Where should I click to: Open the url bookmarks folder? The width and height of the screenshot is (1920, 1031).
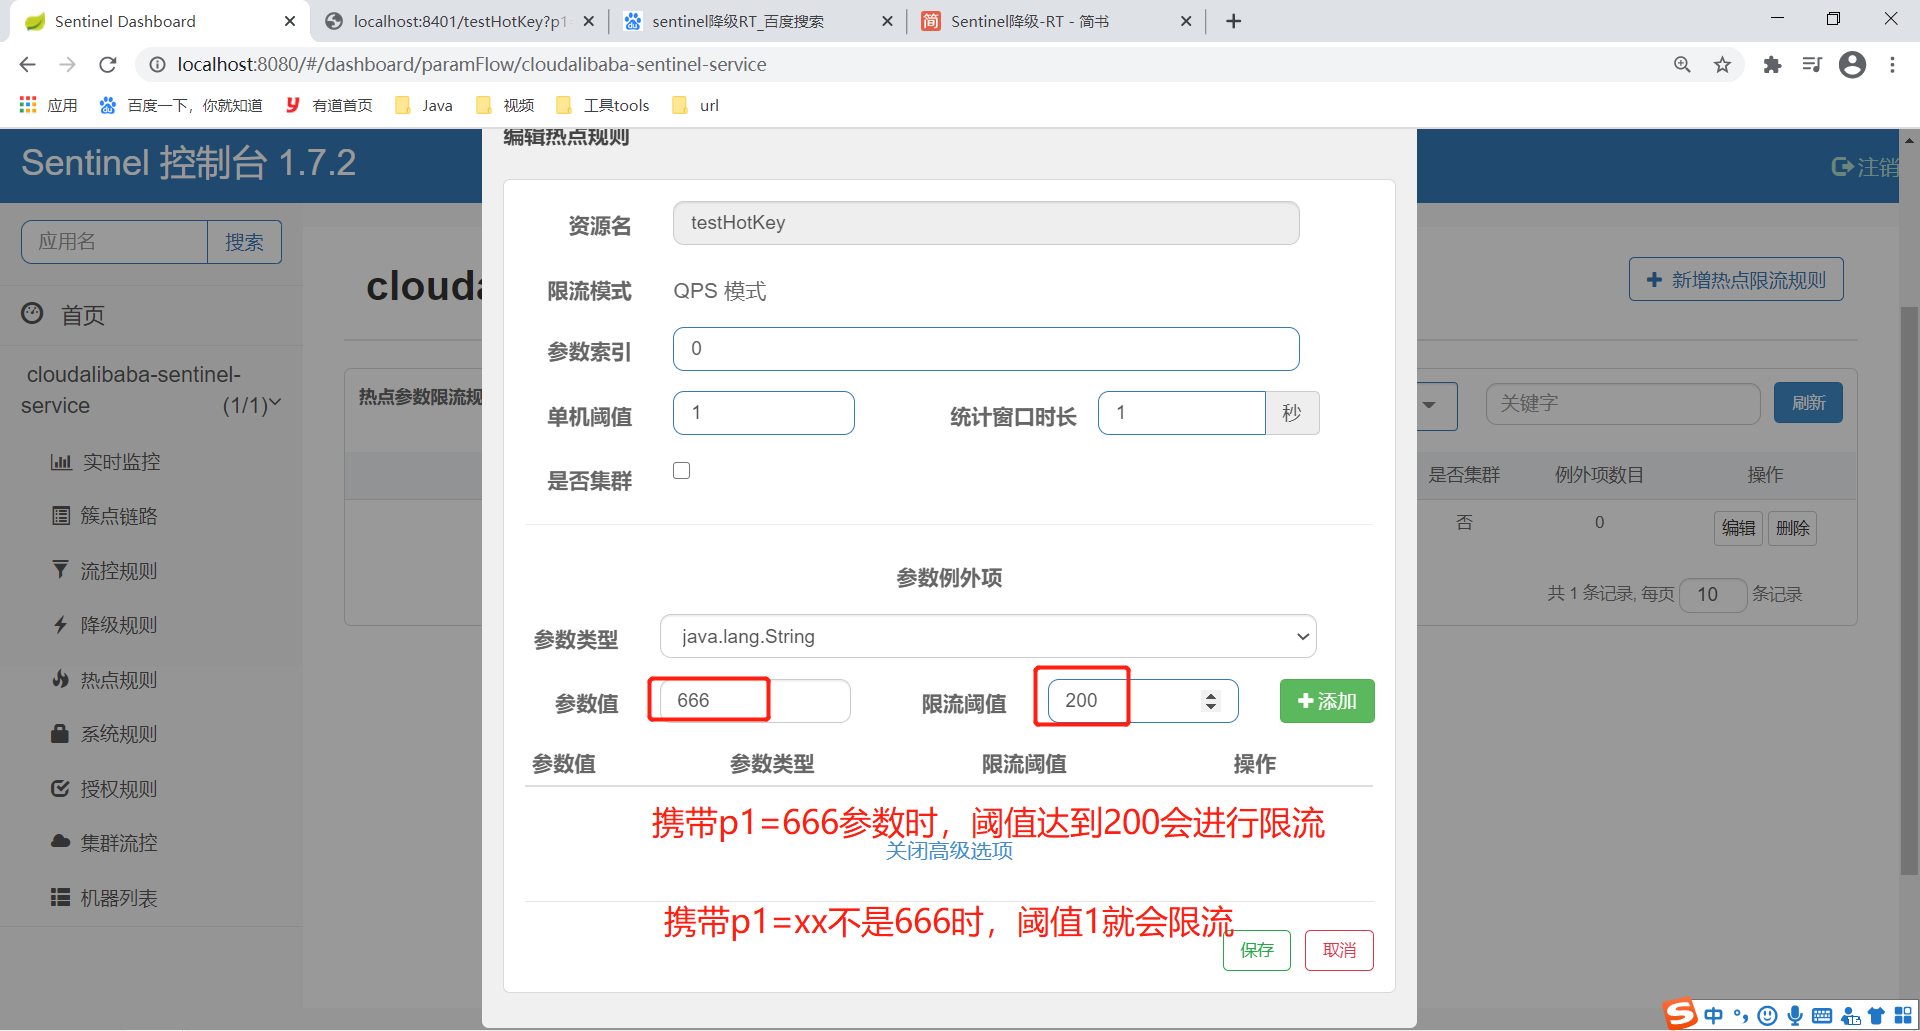pos(696,105)
